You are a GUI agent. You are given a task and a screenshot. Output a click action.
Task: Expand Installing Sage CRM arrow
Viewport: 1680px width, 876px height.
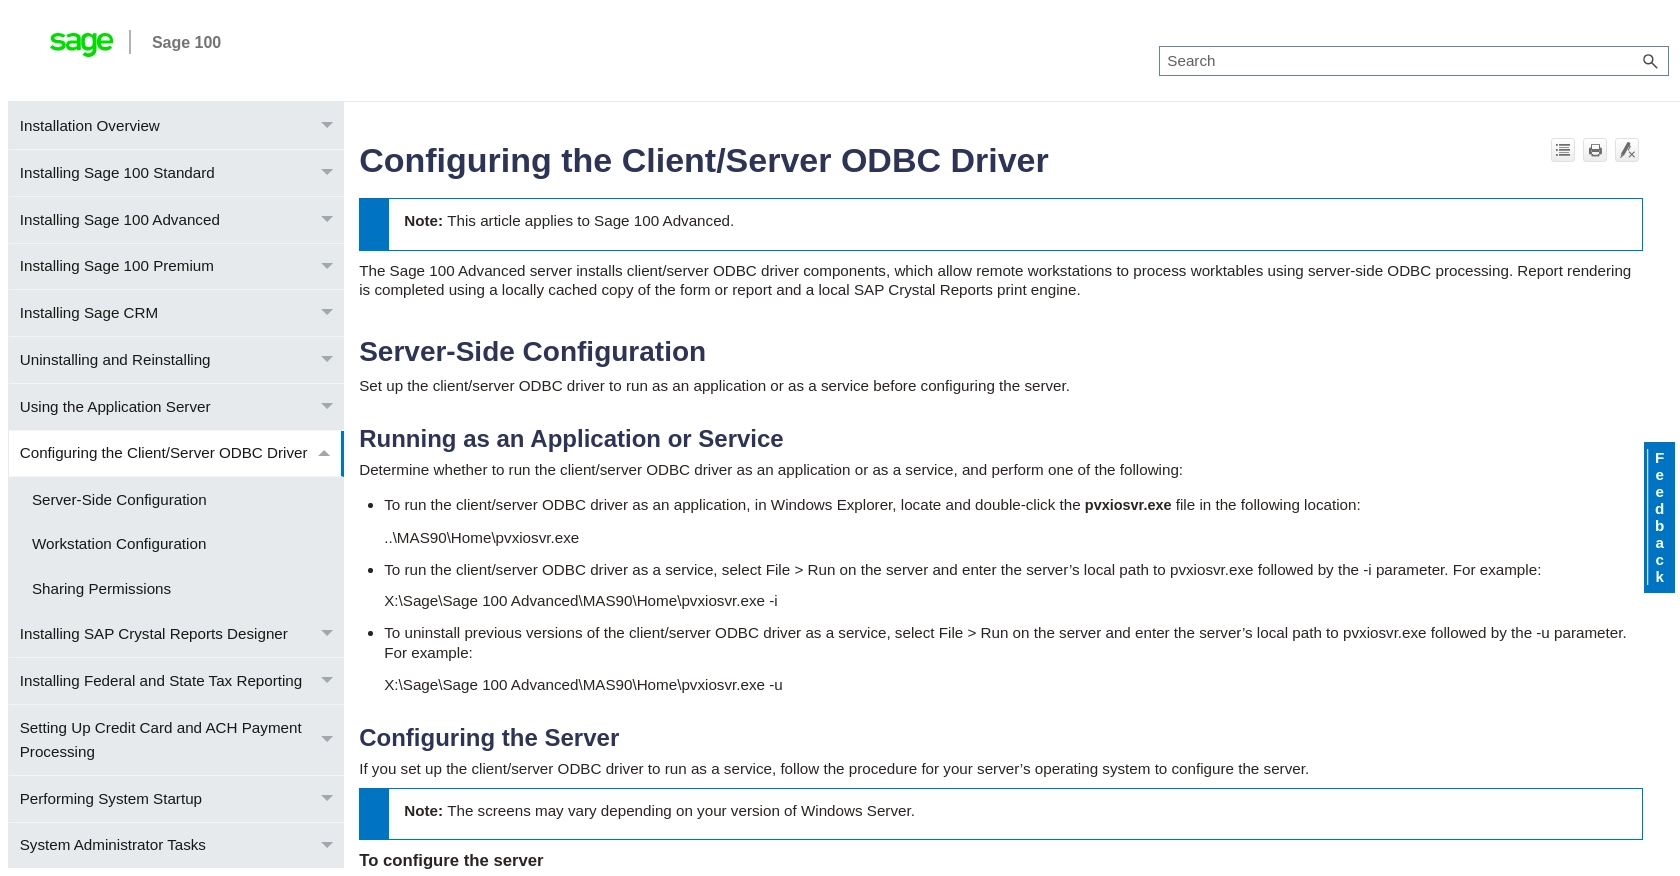point(327,313)
